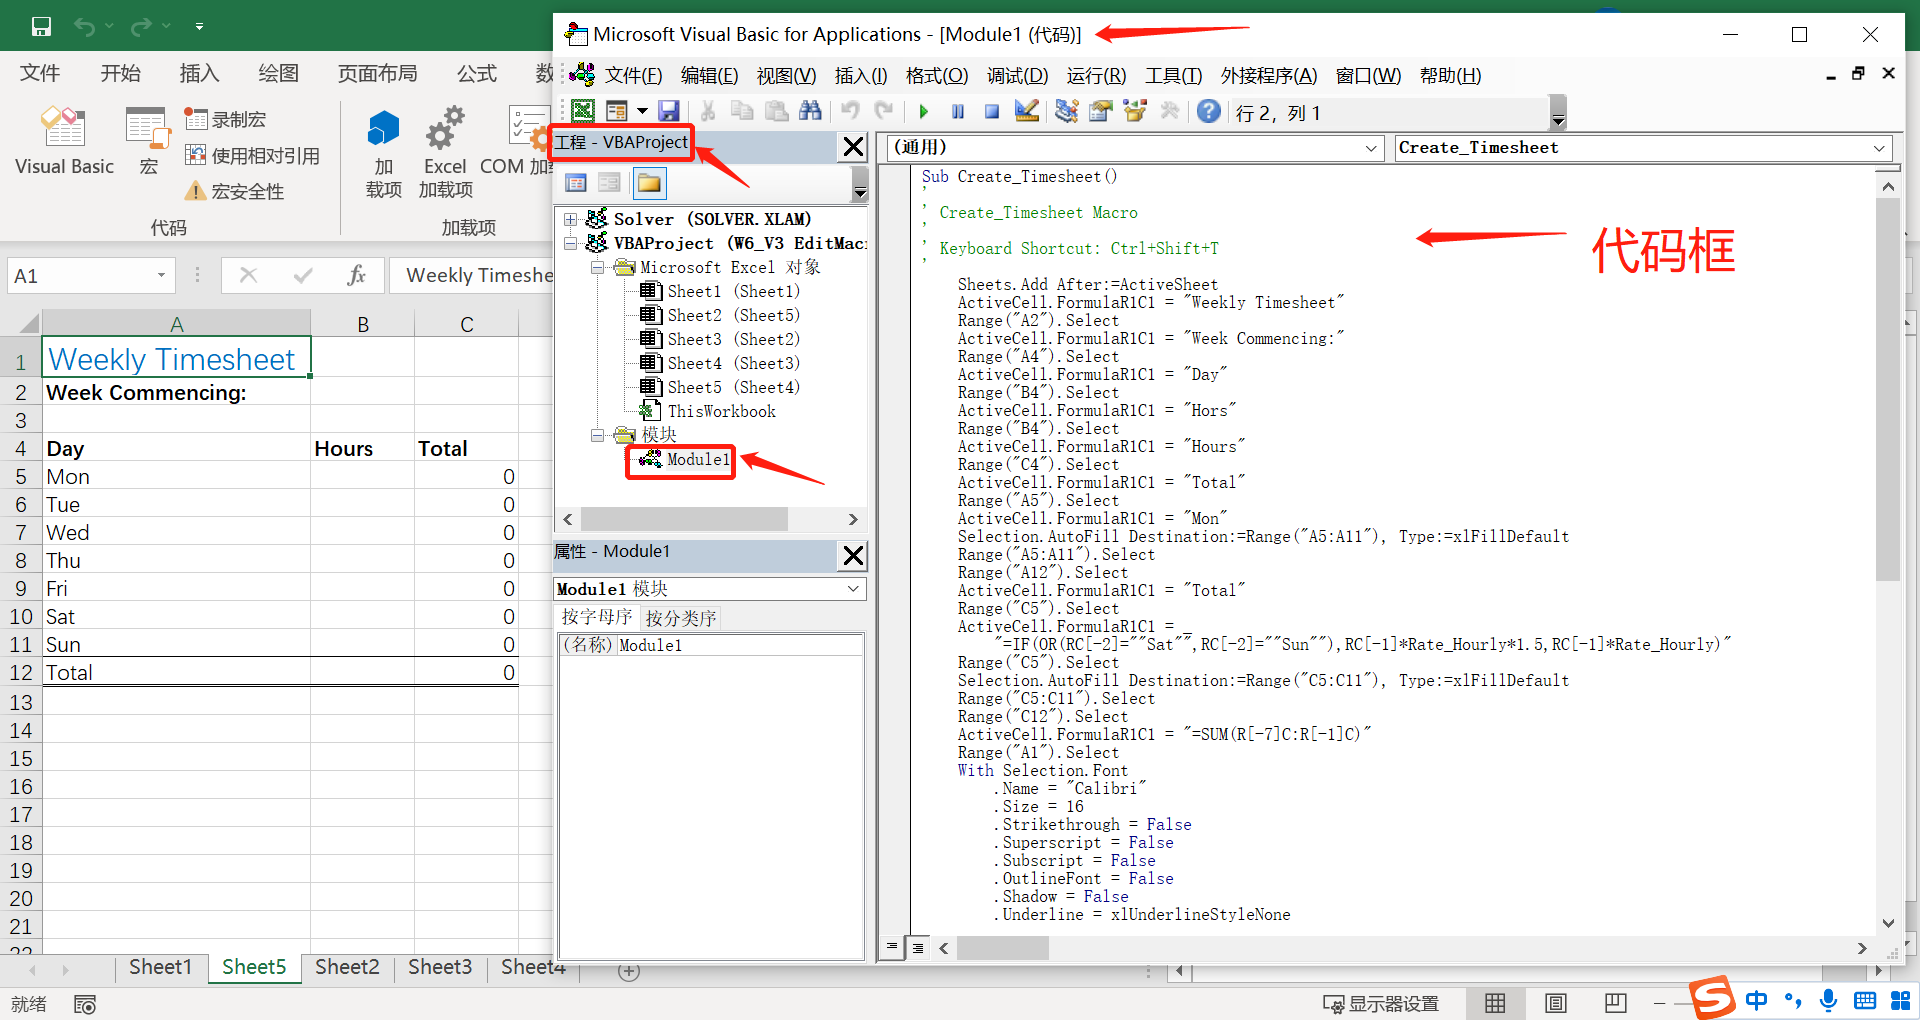Viewport: 1920px width, 1020px height.
Task: Close the 属性 - Module1 pane
Action: click(x=853, y=555)
